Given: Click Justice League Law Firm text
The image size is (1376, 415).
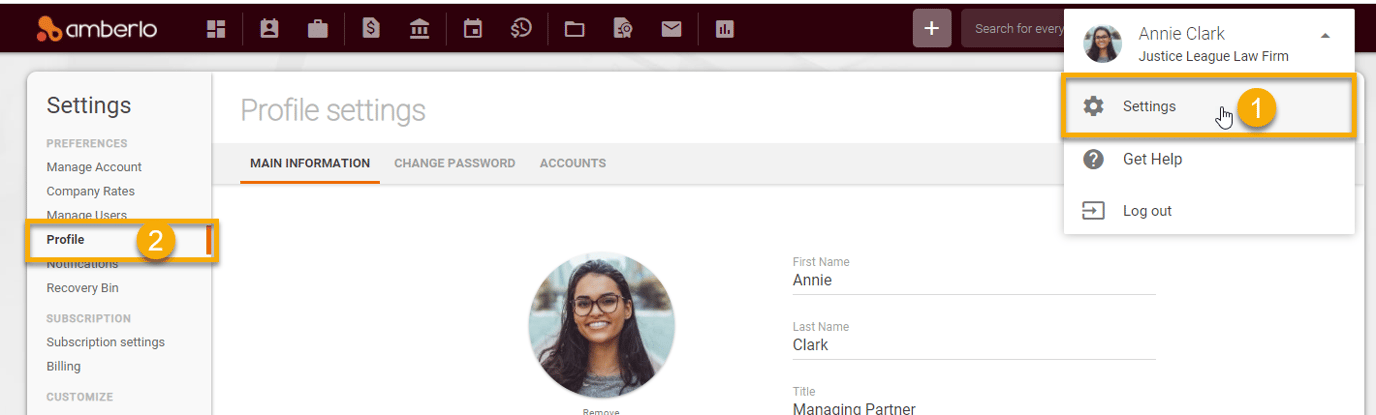Looking at the screenshot, I should click(1214, 56).
